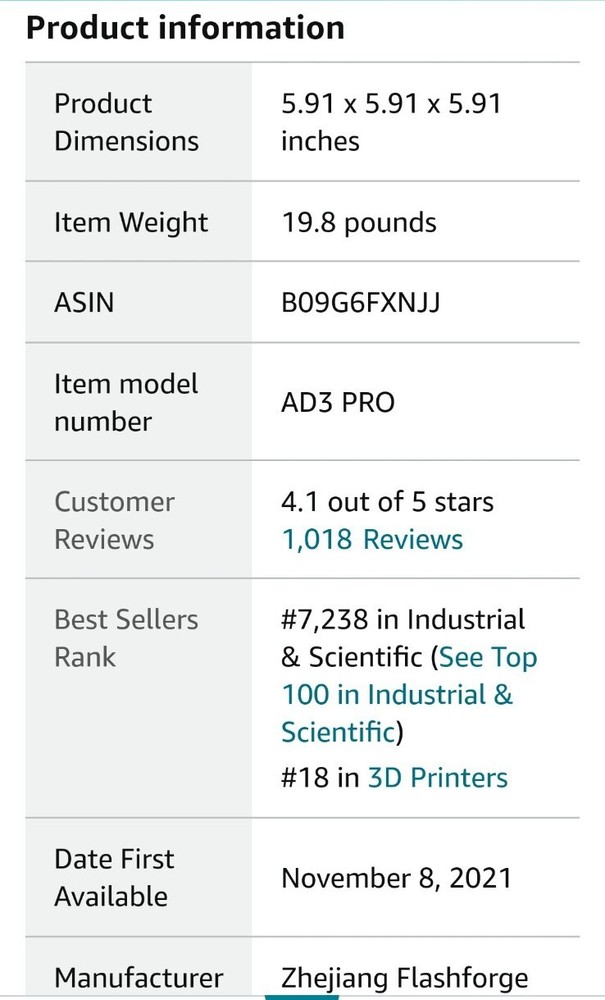605x1000 pixels.
Task: Tap the 4.1 out of 5 stars text
Action: point(387,502)
